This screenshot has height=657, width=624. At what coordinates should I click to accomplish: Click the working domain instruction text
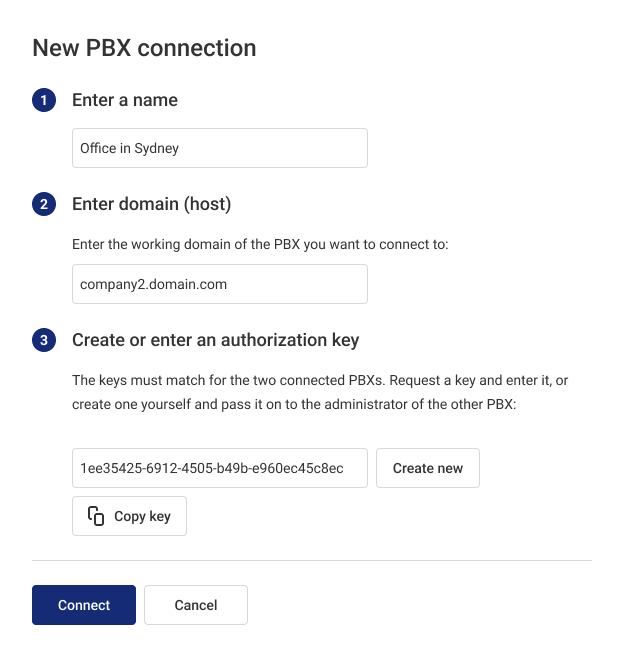260,244
